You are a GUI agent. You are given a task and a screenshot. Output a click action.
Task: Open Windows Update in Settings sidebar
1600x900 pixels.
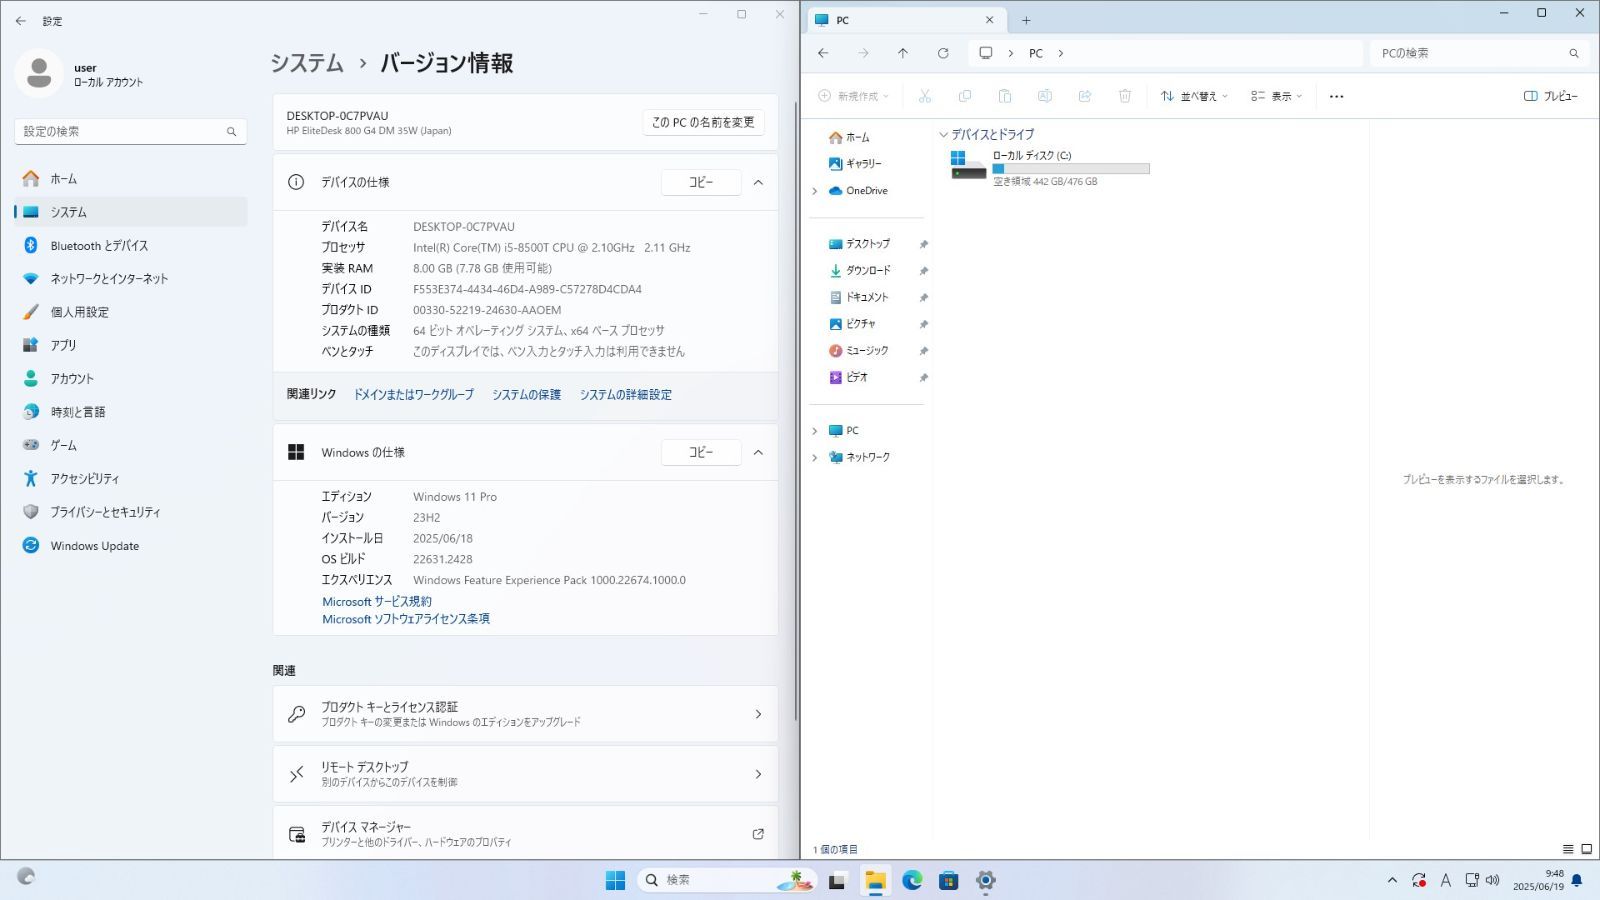[x=130, y=545]
